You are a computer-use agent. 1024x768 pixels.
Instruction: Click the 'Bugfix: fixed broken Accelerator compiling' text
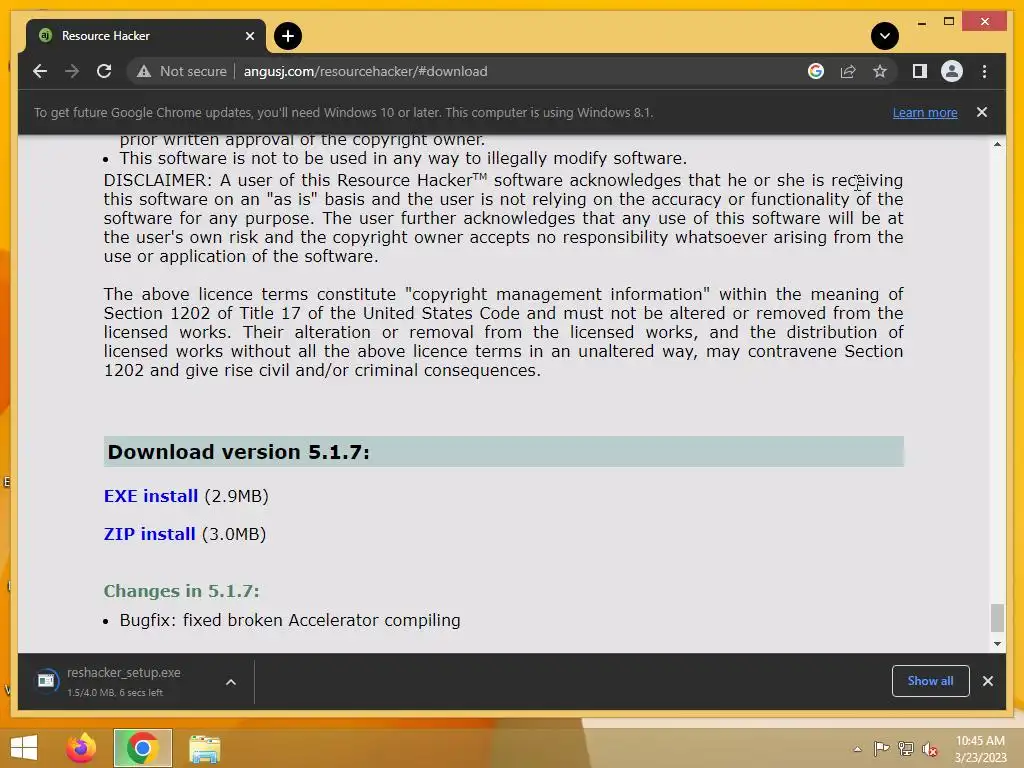pos(290,620)
